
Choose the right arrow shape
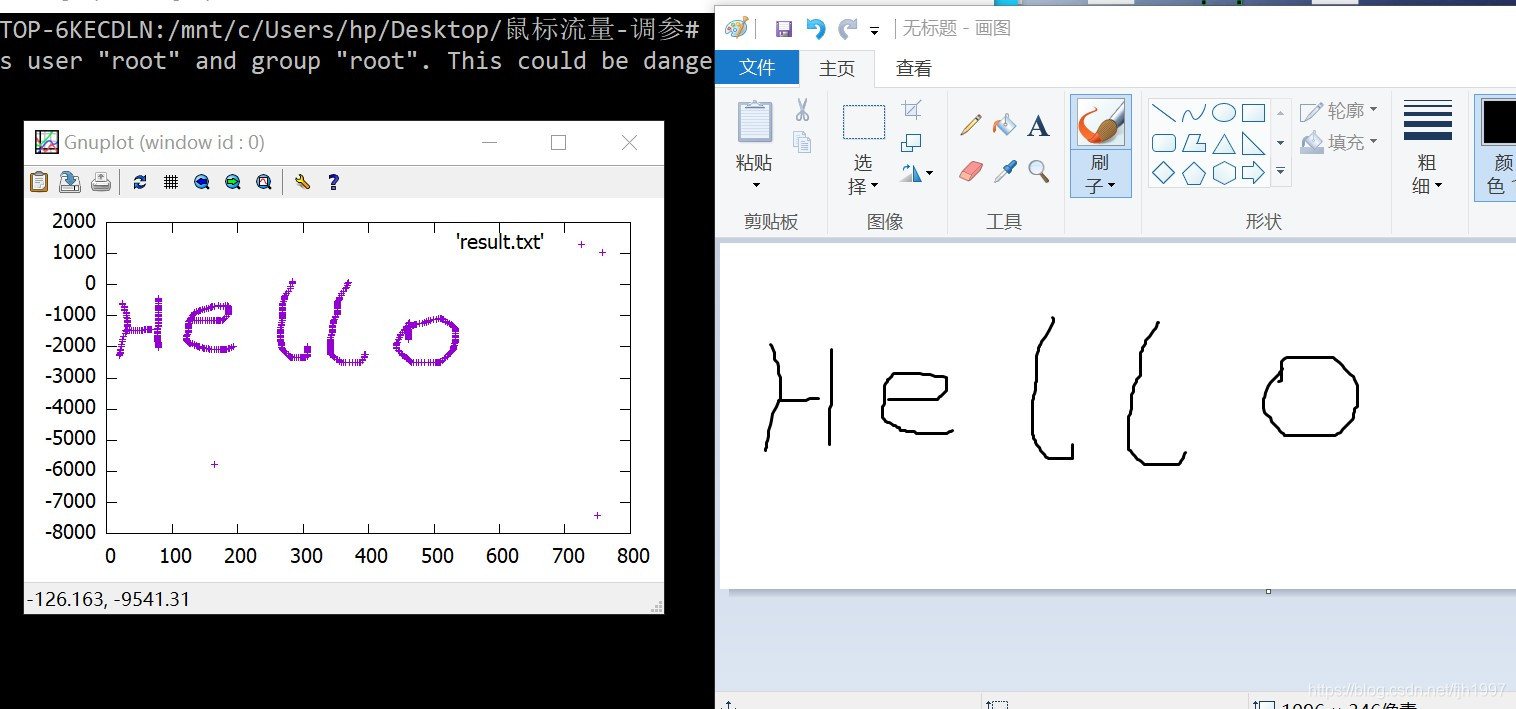click(x=1254, y=173)
